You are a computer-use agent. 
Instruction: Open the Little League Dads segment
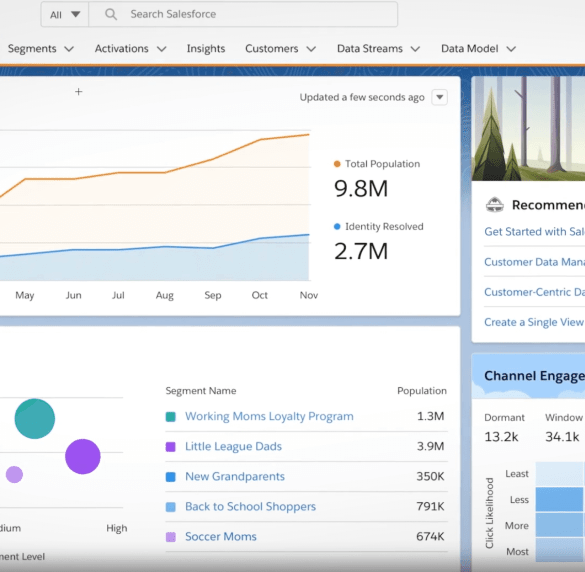click(x=233, y=446)
